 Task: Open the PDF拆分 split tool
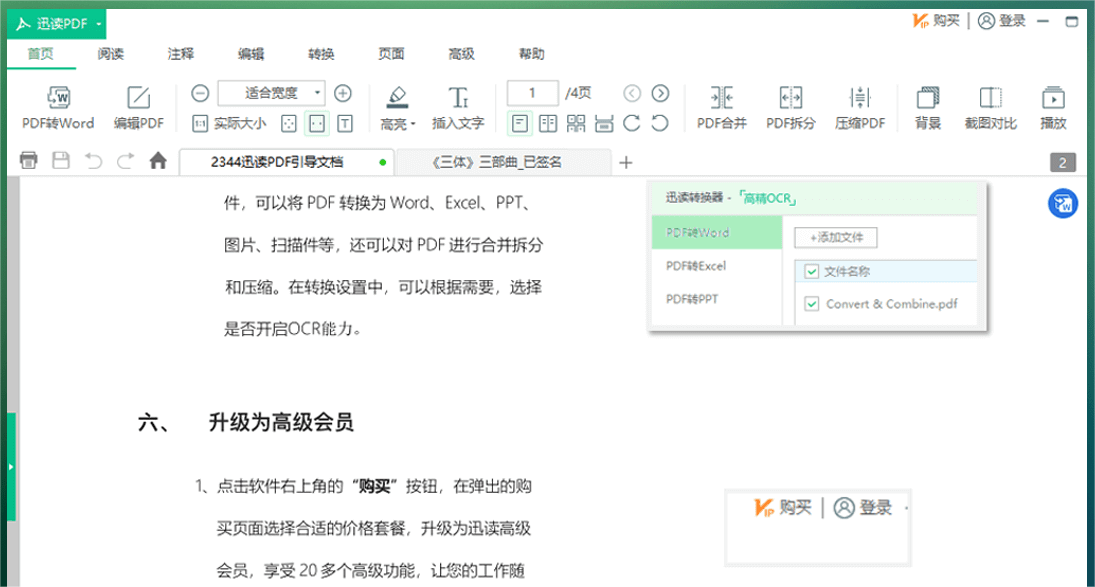coord(791,107)
